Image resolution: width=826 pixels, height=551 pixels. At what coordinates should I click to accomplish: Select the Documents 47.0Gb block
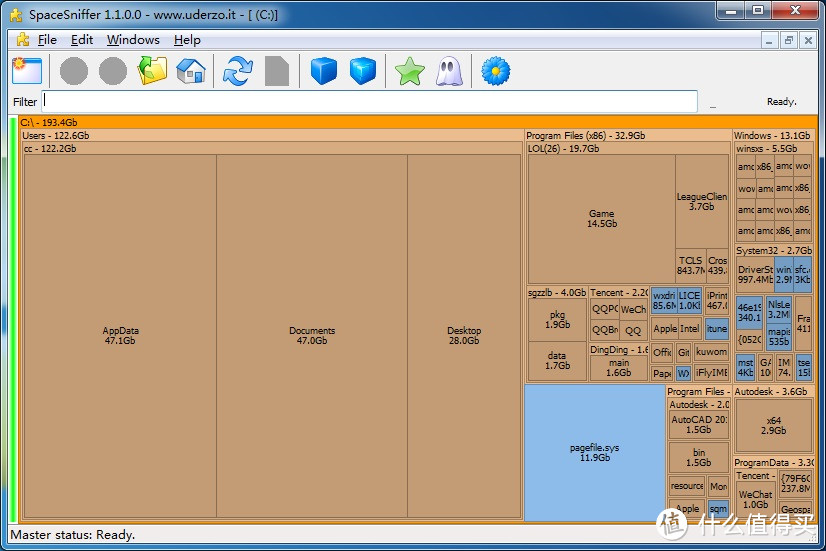tap(312, 336)
